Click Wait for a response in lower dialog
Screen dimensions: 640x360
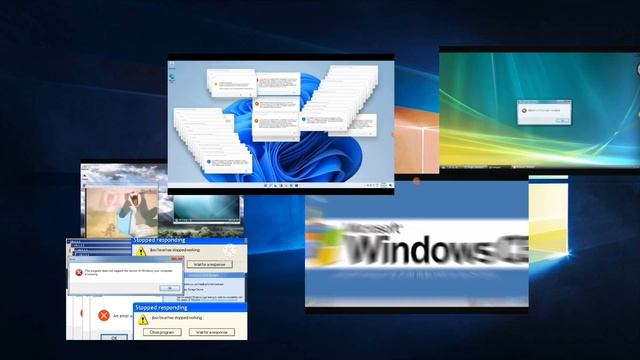click(x=211, y=332)
